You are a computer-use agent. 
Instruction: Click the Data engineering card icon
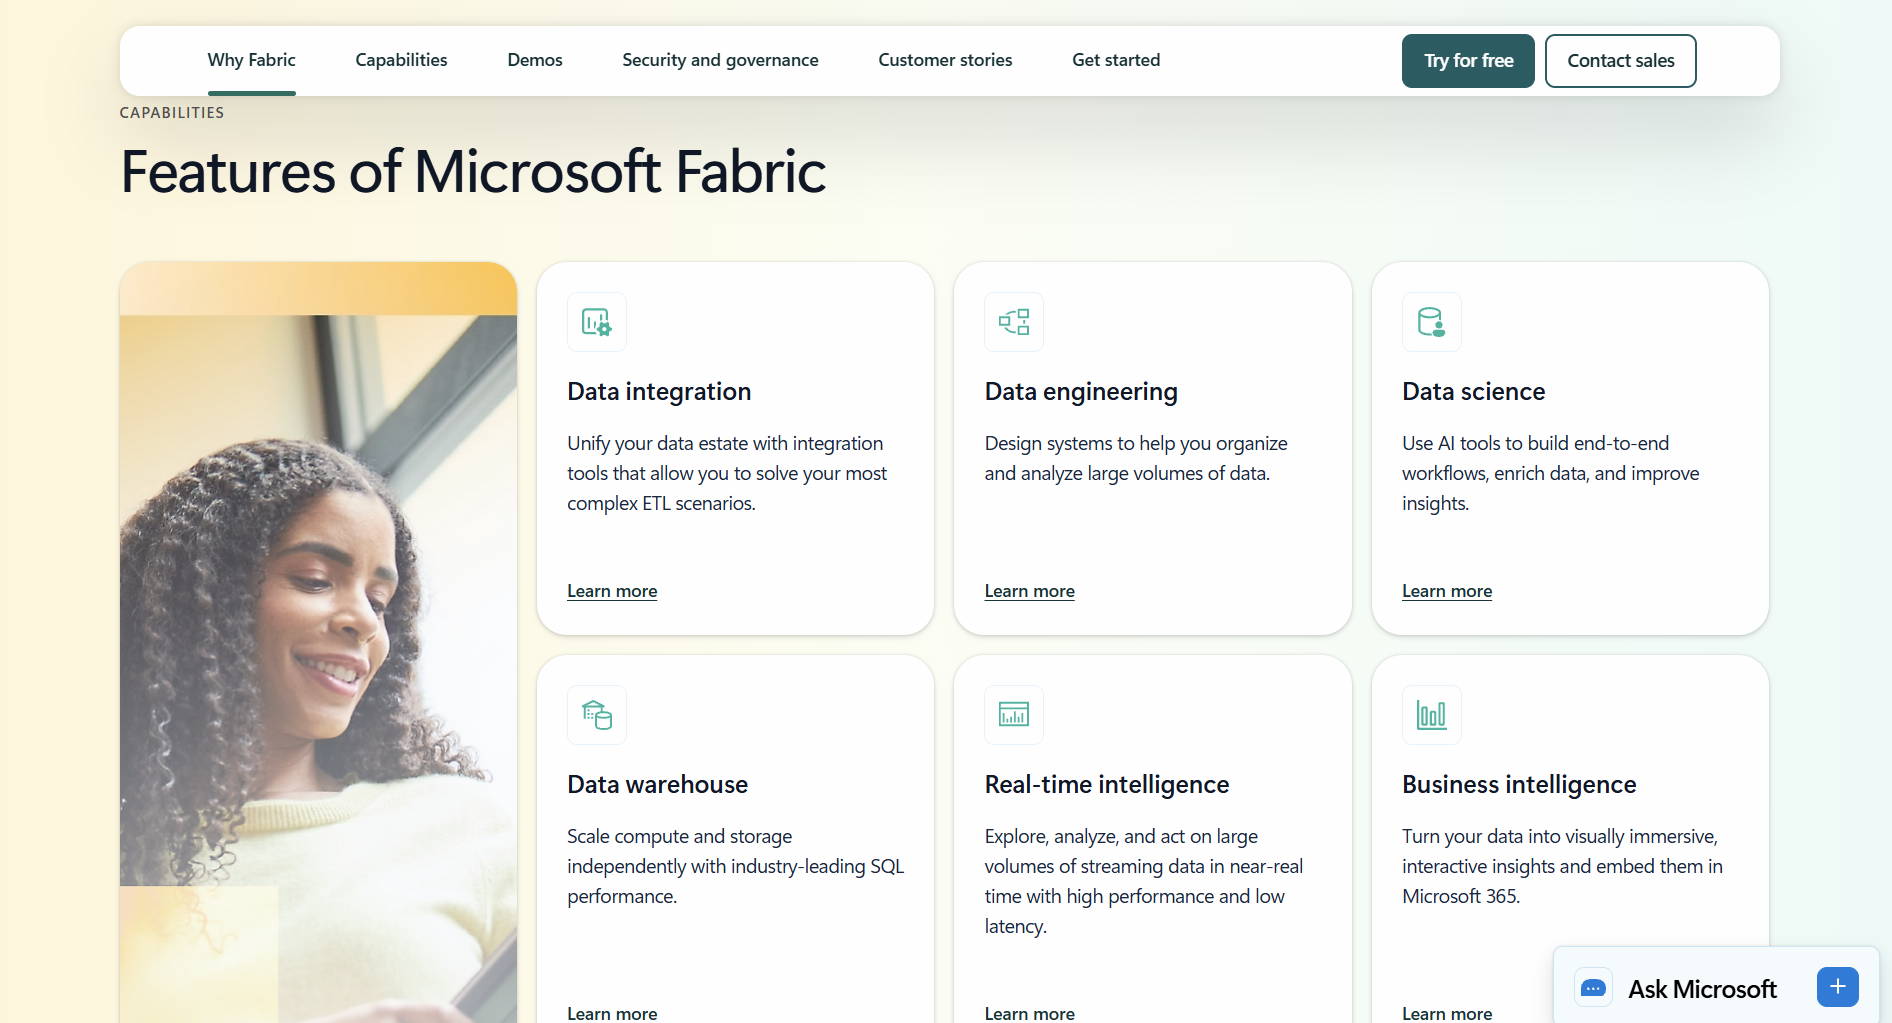[1014, 322]
